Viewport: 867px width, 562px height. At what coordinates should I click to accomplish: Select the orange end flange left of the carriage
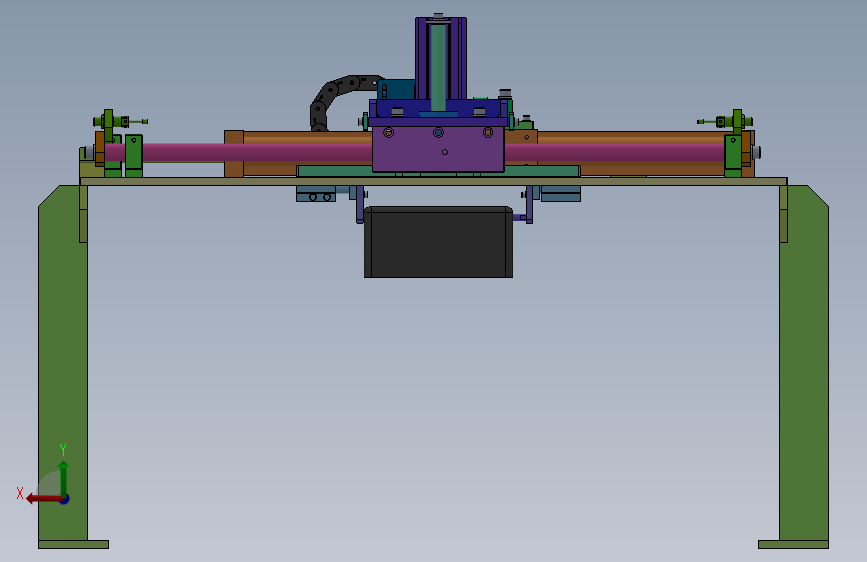[234, 154]
